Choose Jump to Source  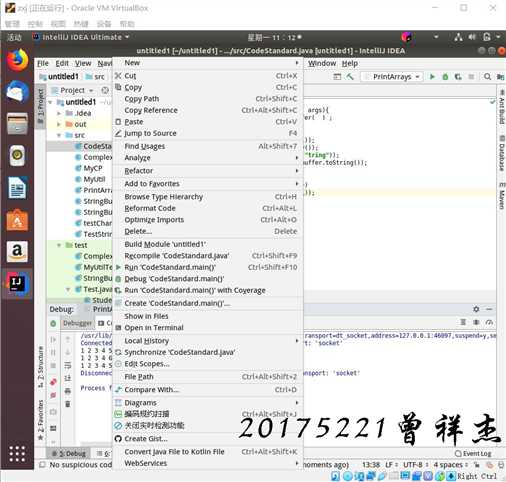[x=207, y=133]
